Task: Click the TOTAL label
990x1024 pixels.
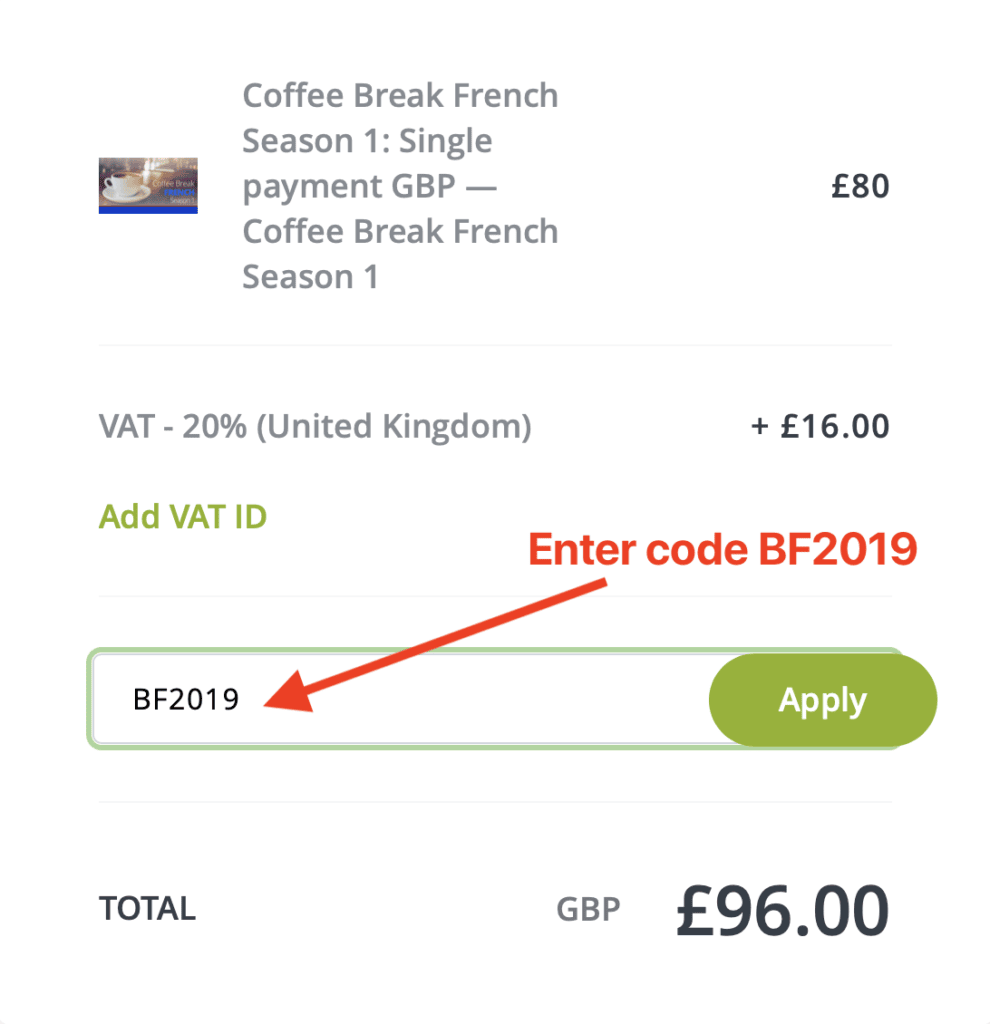Action: (x=148, y=908)
